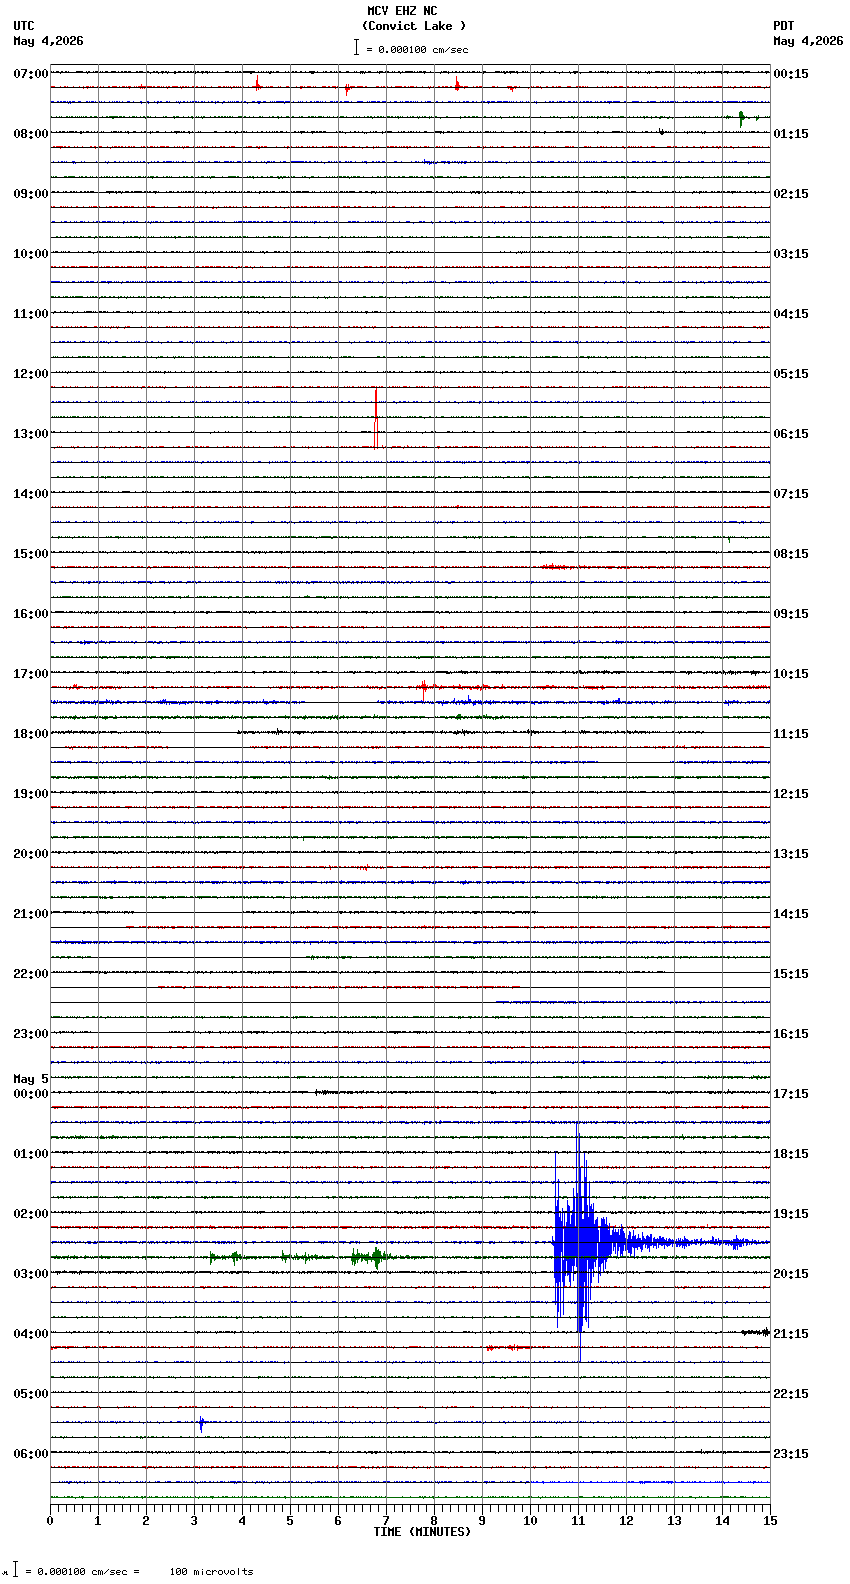Click the UTC time label "14:00"
850x1584 pixels.
(31, 494)
